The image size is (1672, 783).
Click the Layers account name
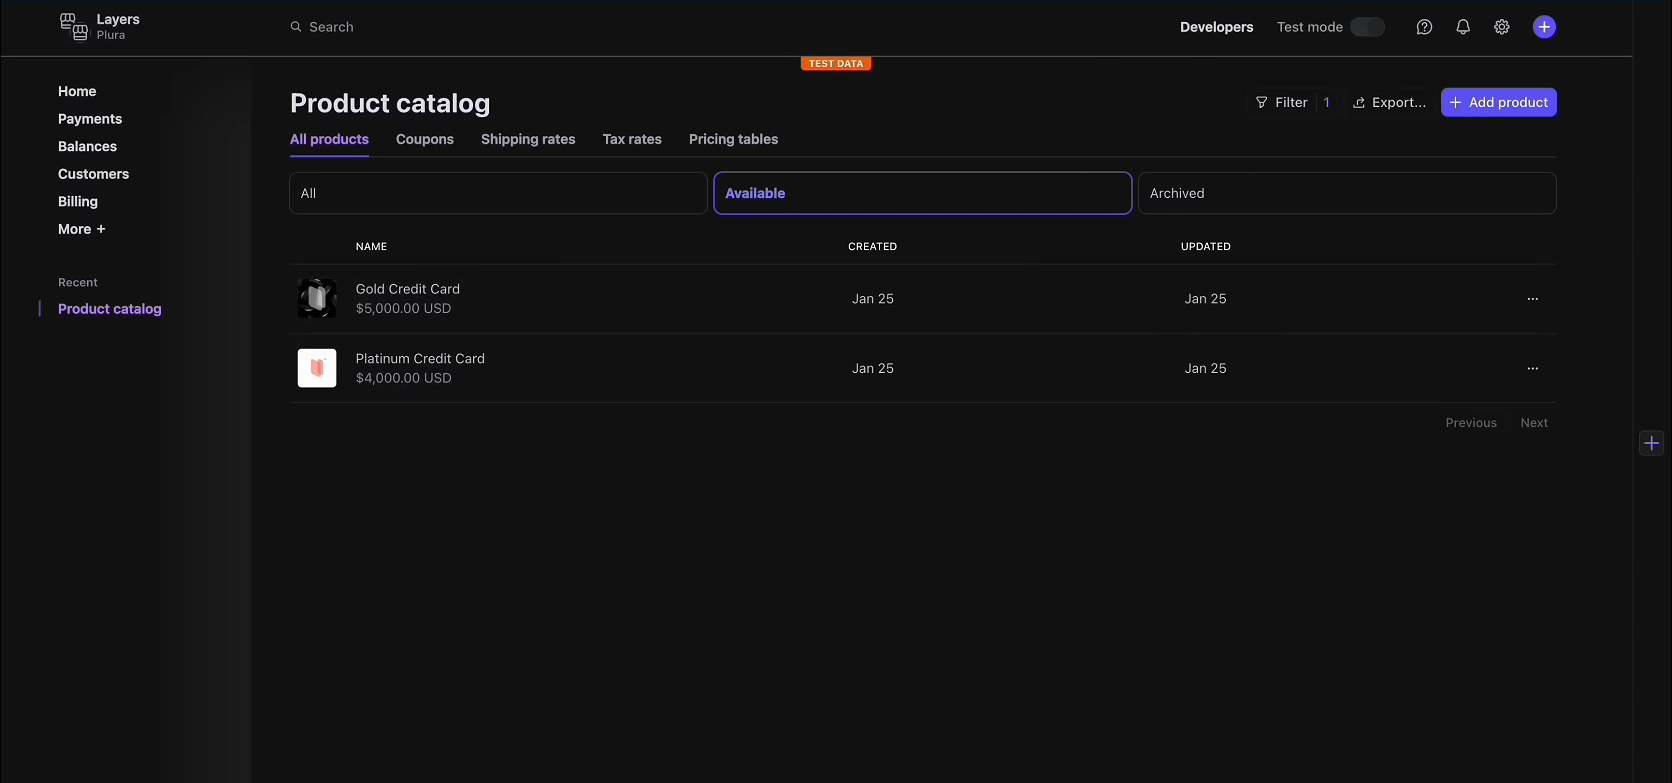click(118, 19)
